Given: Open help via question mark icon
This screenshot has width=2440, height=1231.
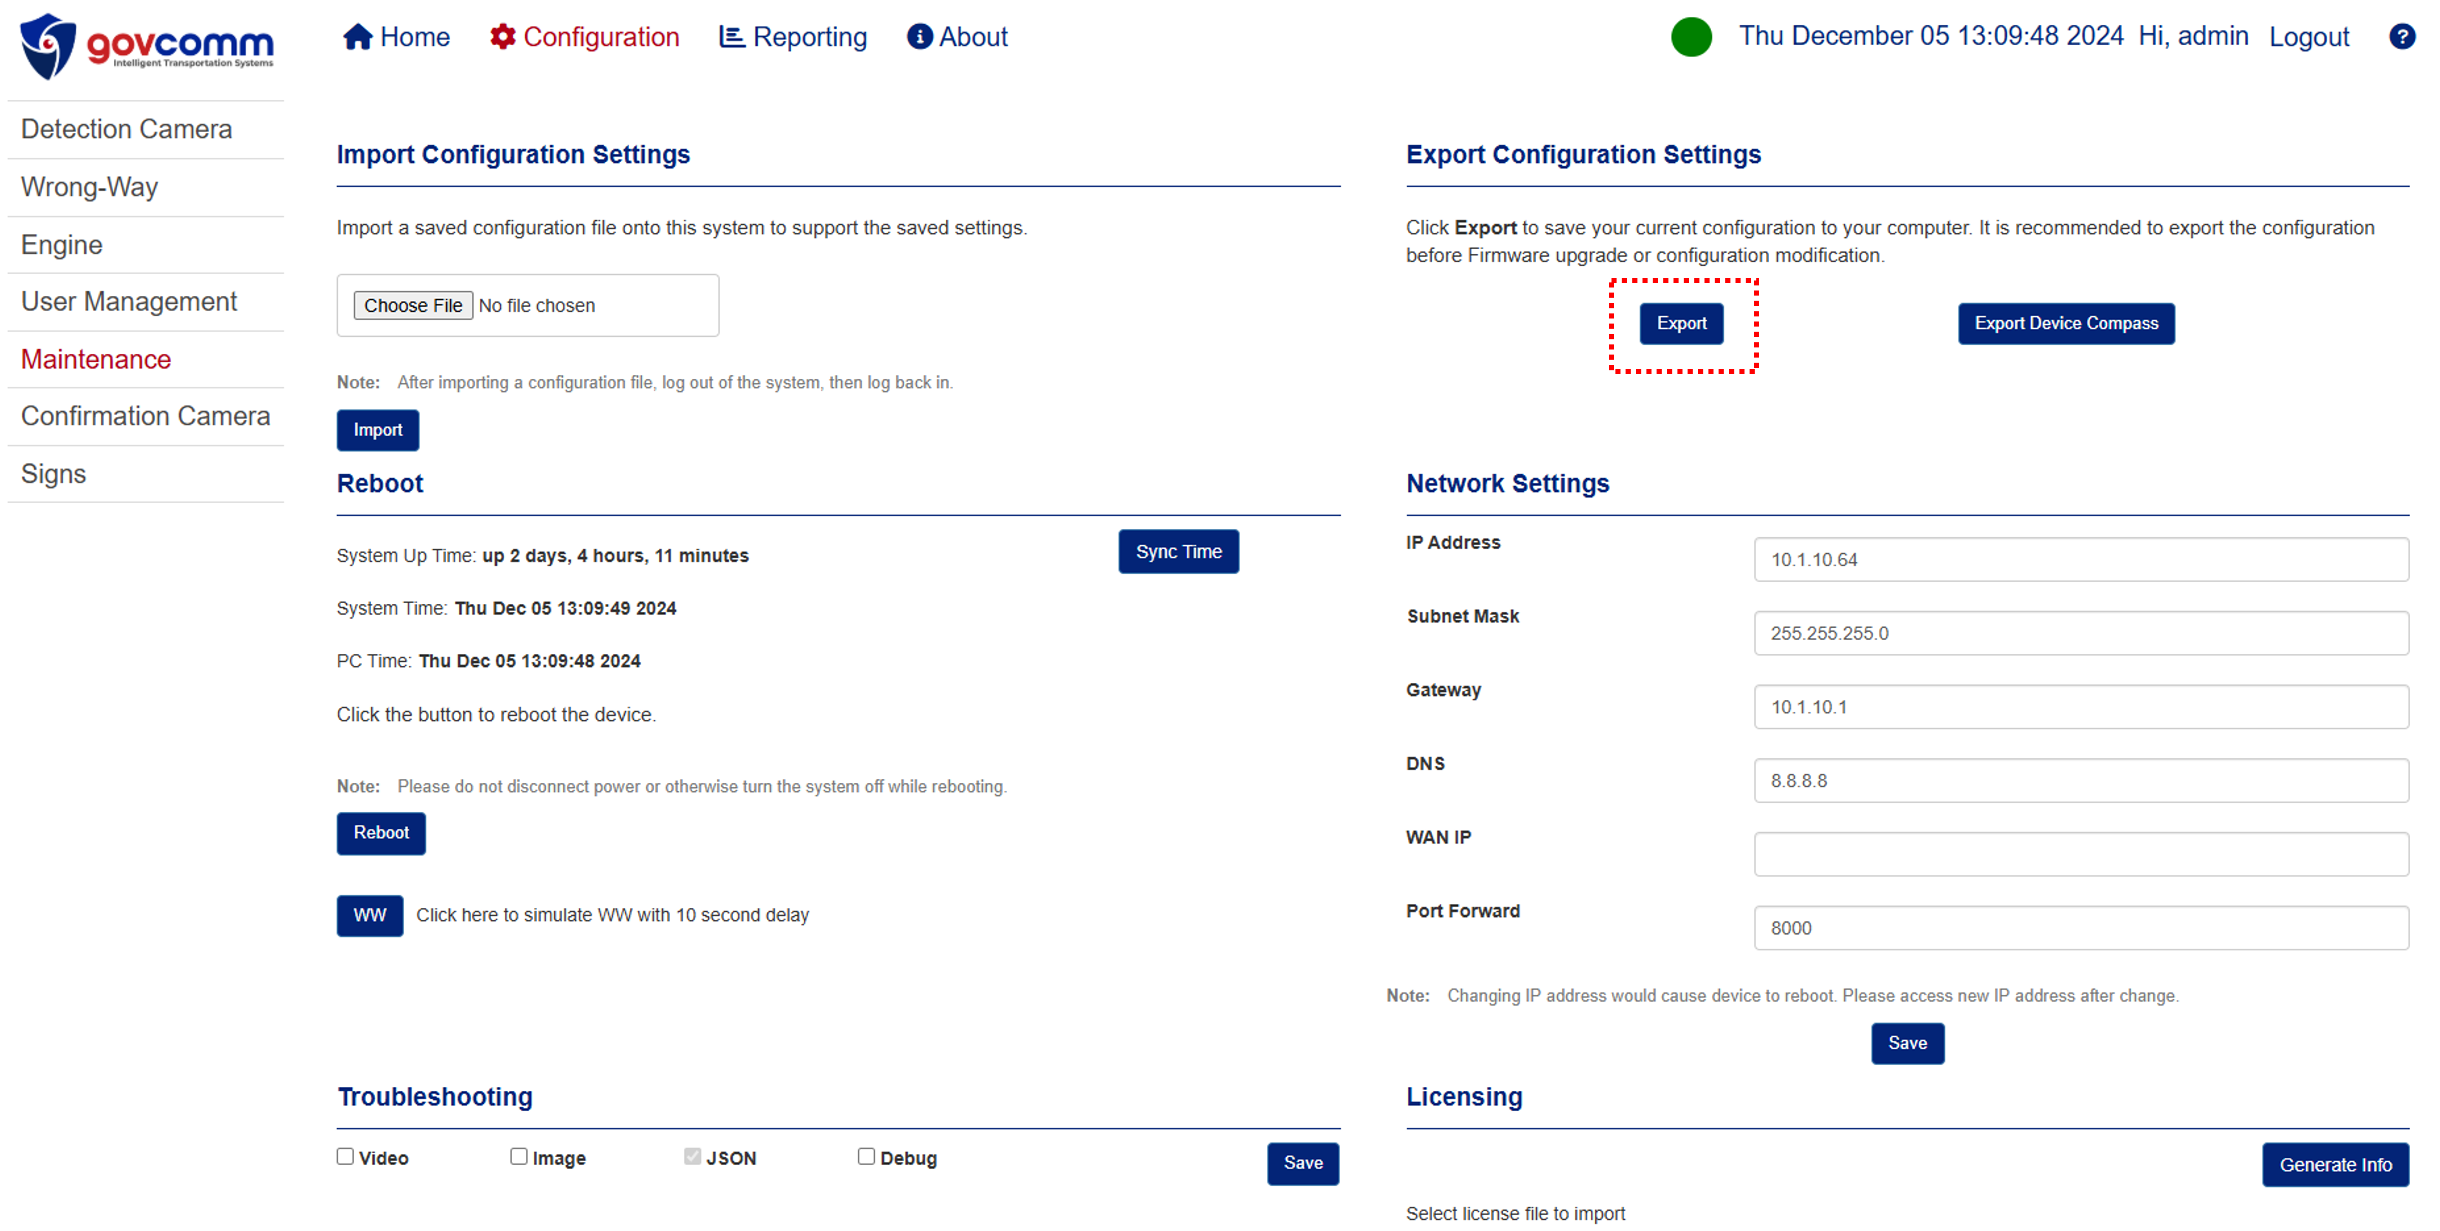Looking at the screenshot, I should coord(2401,37).
